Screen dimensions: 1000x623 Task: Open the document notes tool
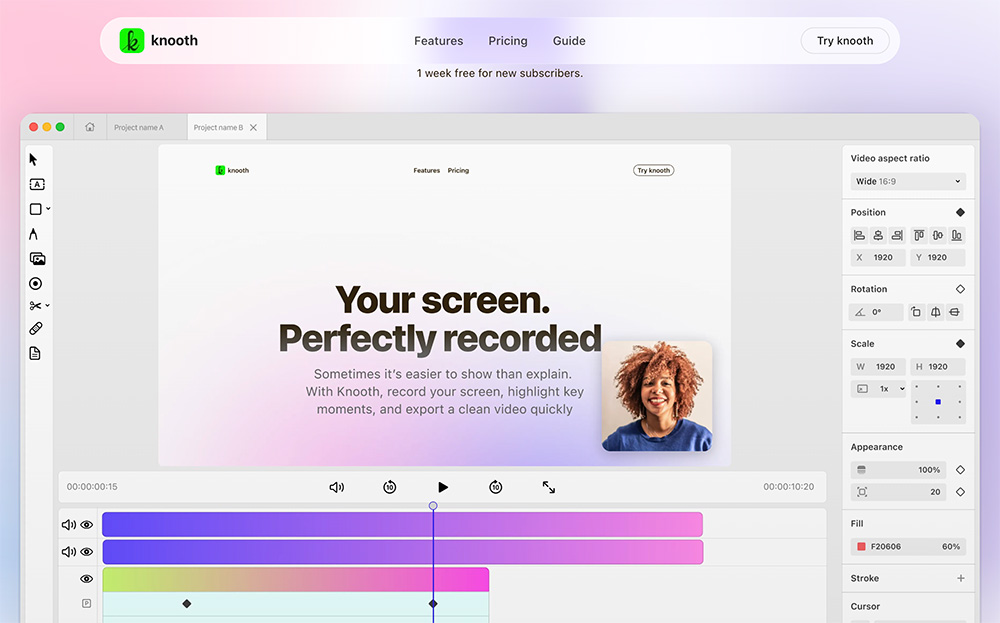point(35,353)
